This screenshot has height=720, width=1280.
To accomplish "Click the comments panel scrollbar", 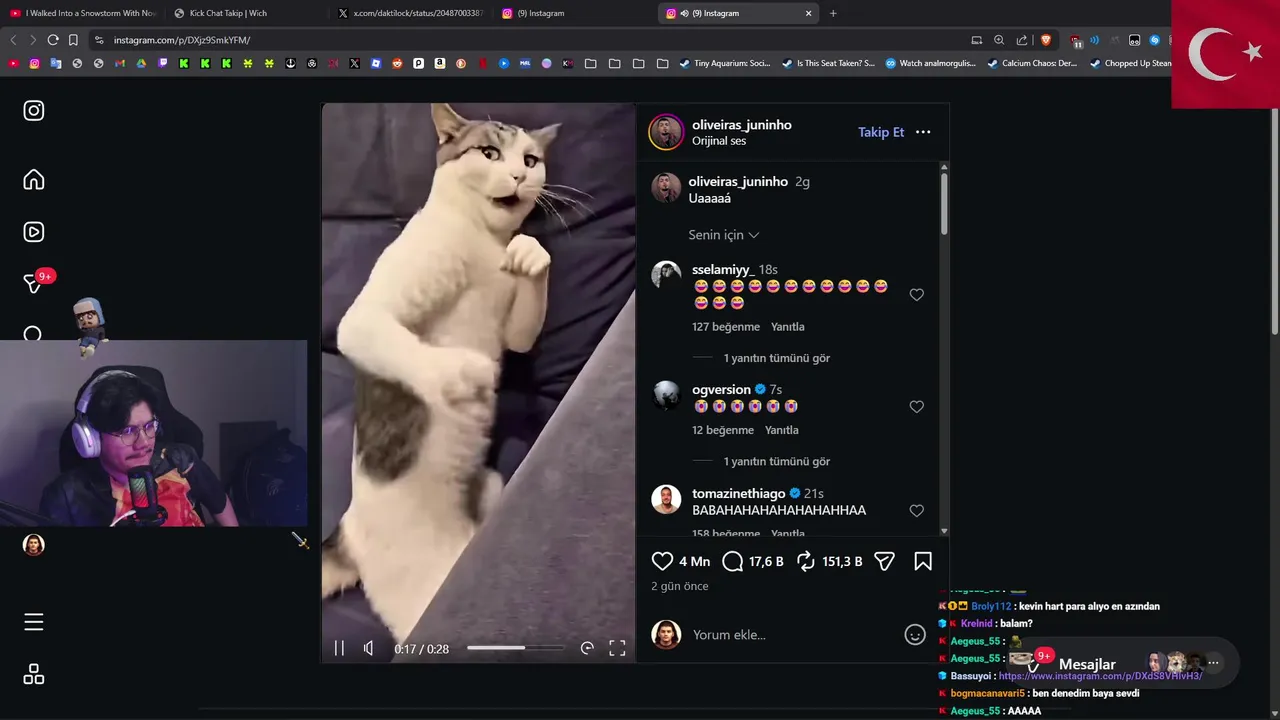I will tap(944, 206).
